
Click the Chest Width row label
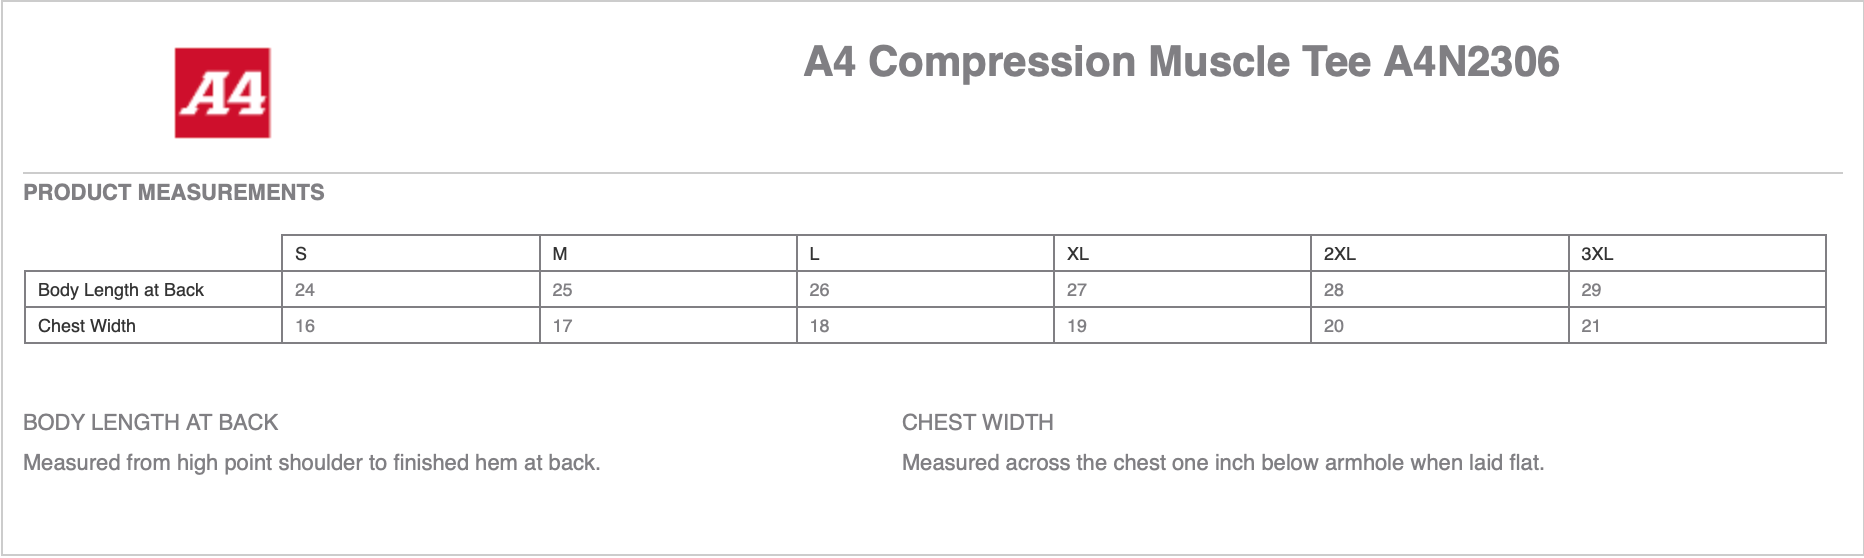pos(87,326)
